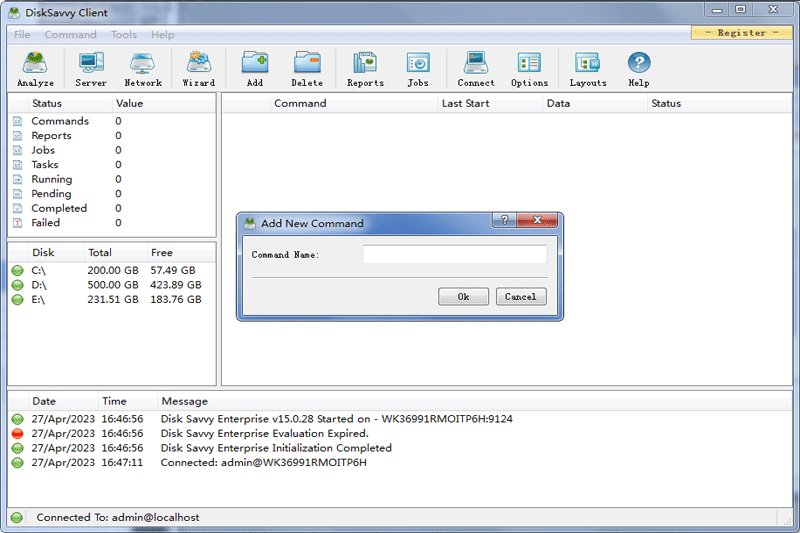The image size is (800, 533).
Task: Click the green disk icon for E:\
Action: click(17, 299)
